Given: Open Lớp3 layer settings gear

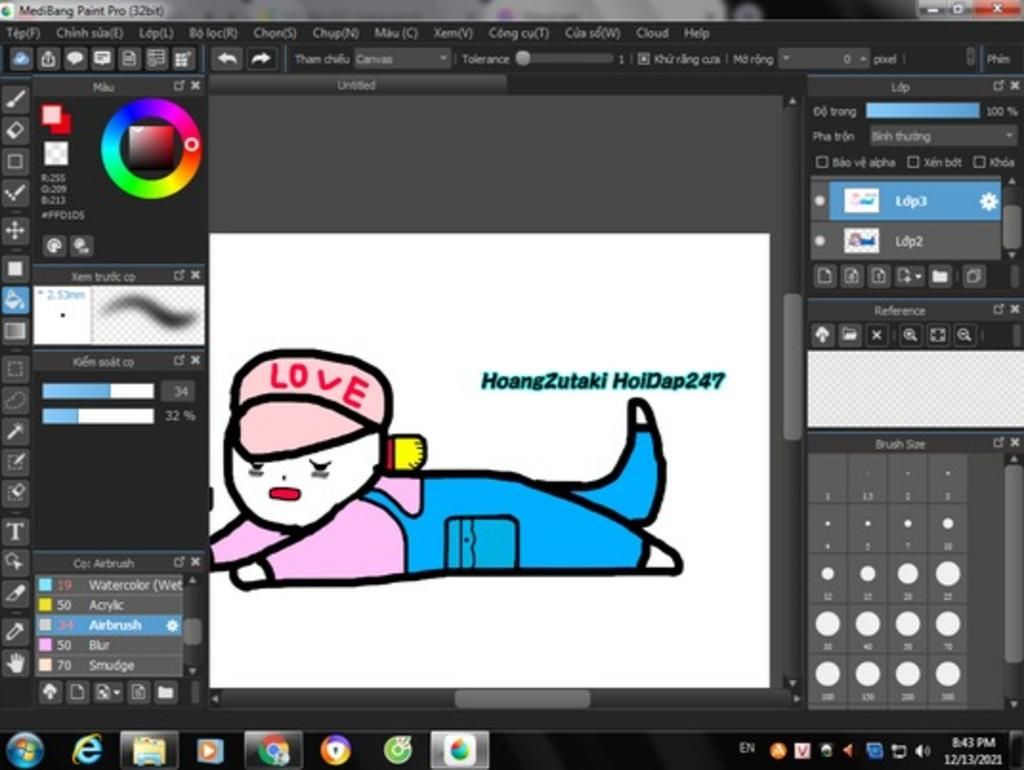Looking at the screenshot, I should (989, 201).
